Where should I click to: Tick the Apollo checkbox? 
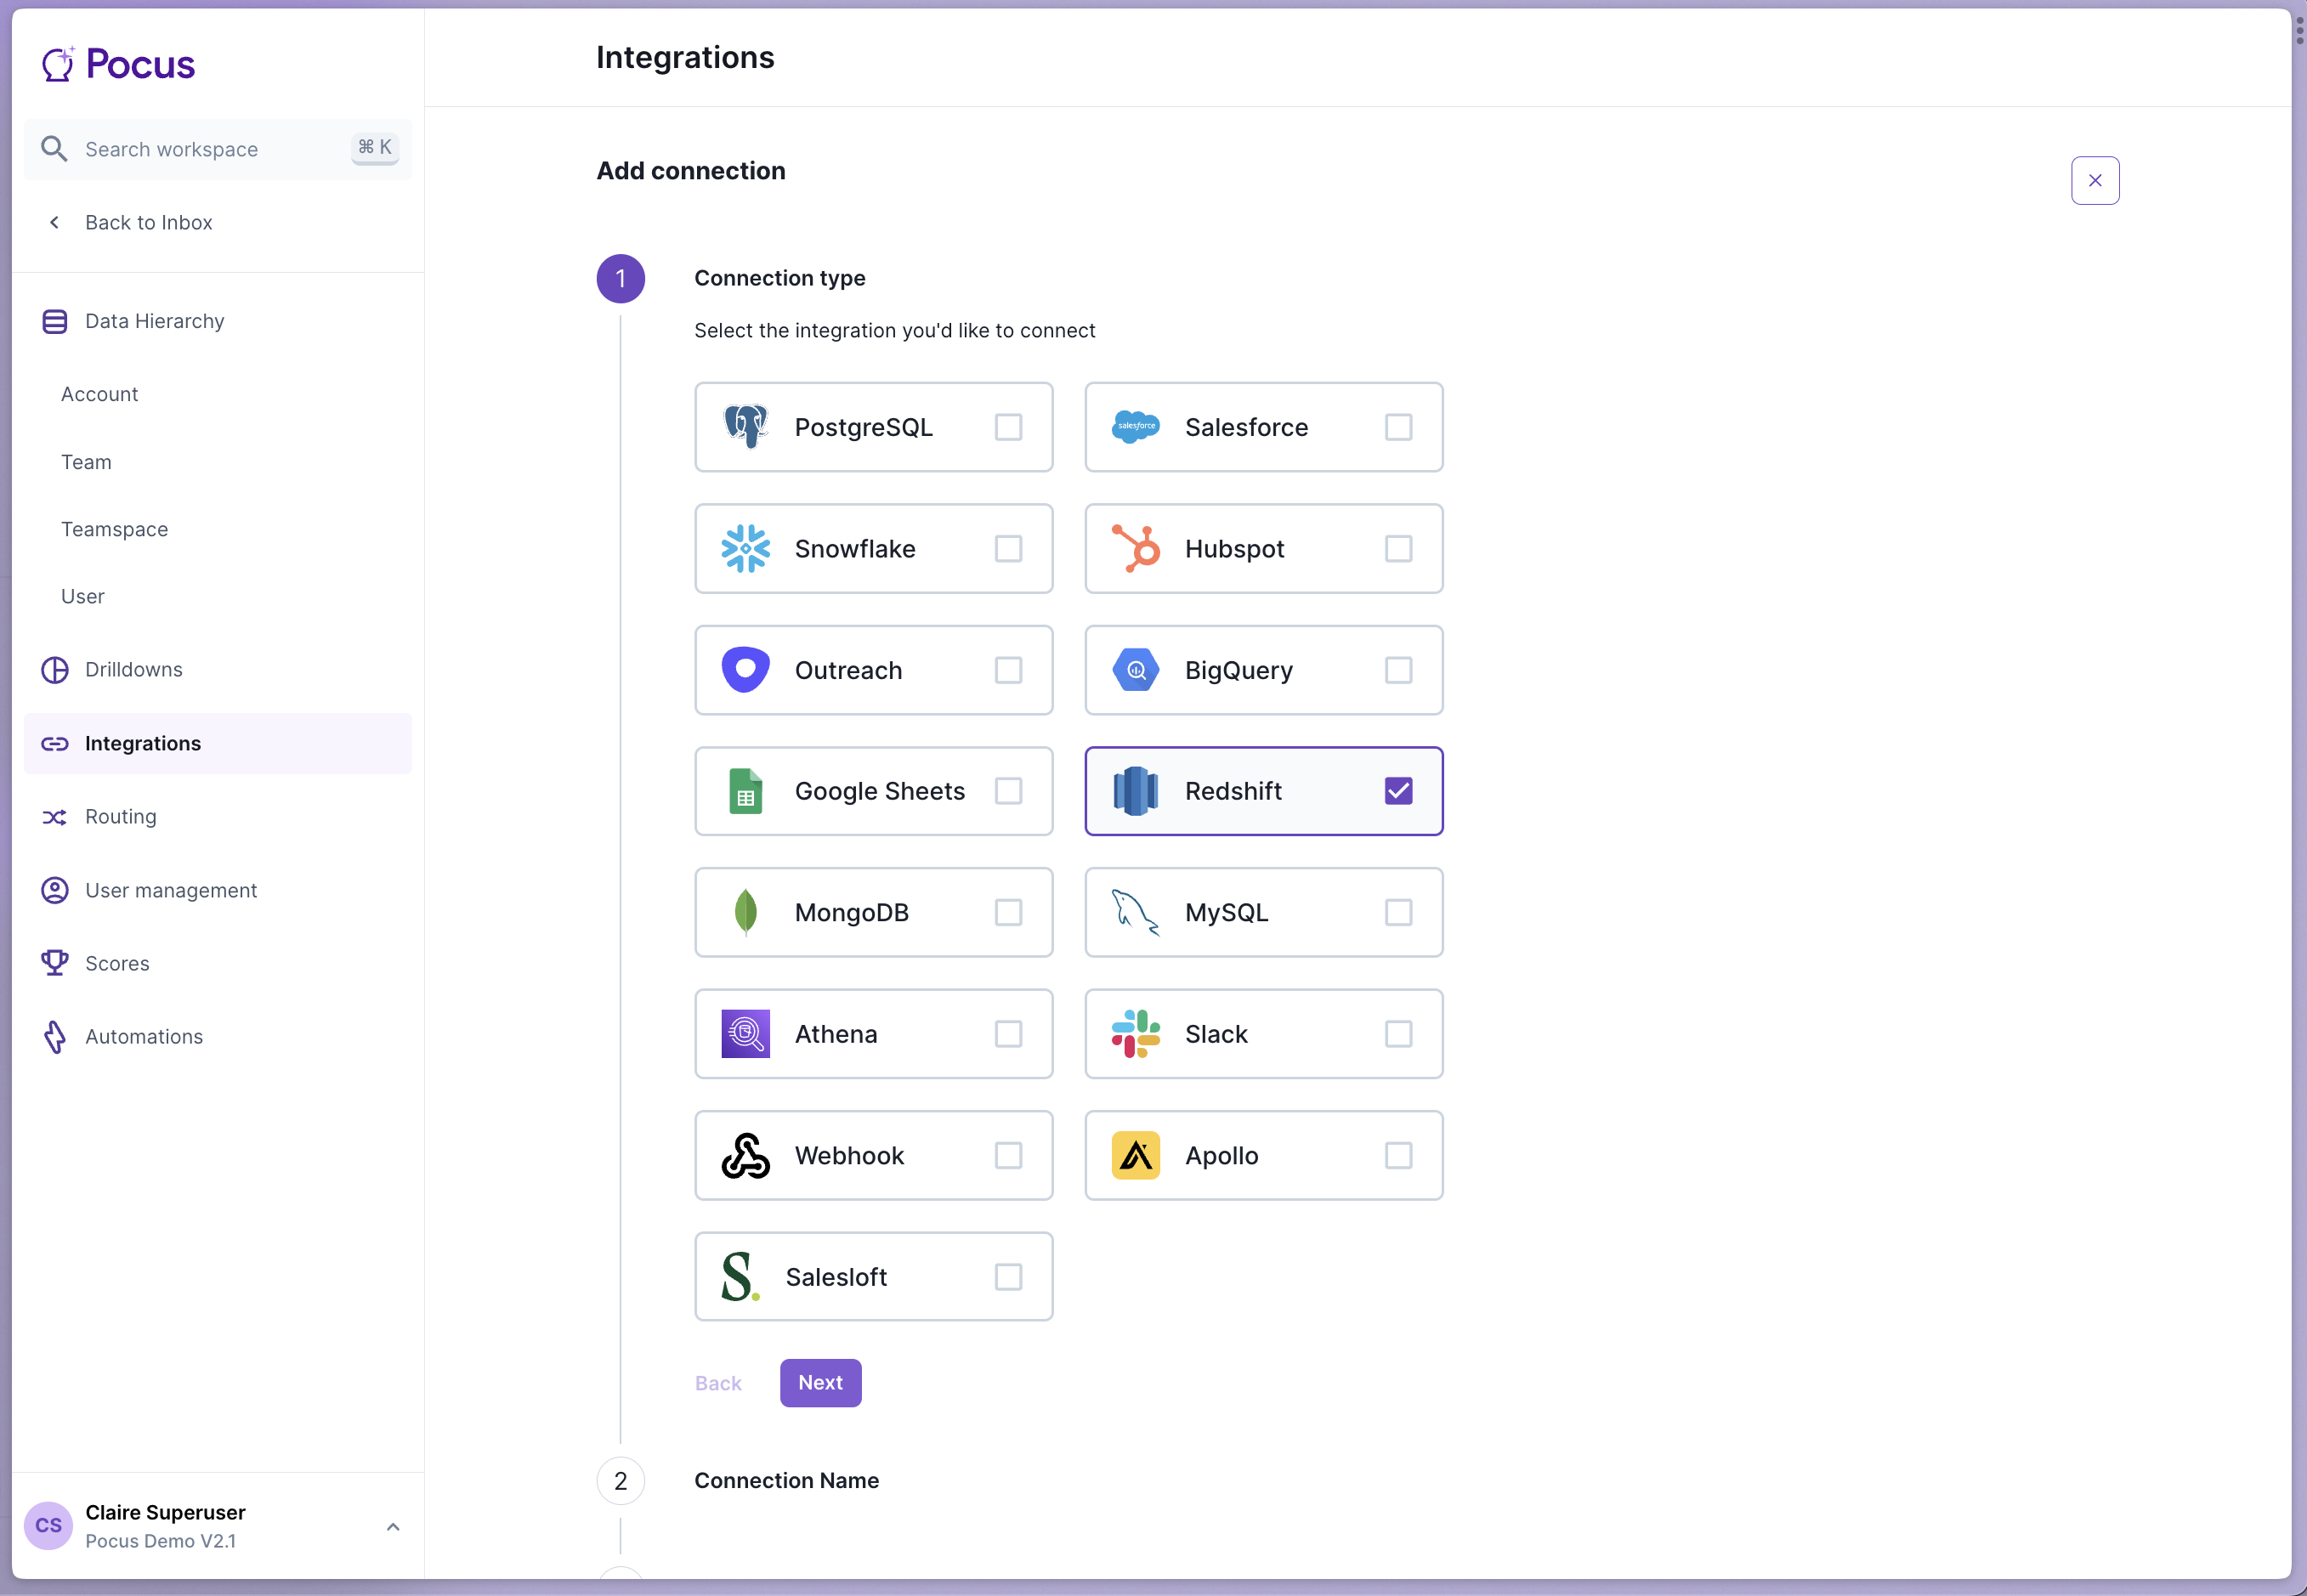coord(1398,1156)
